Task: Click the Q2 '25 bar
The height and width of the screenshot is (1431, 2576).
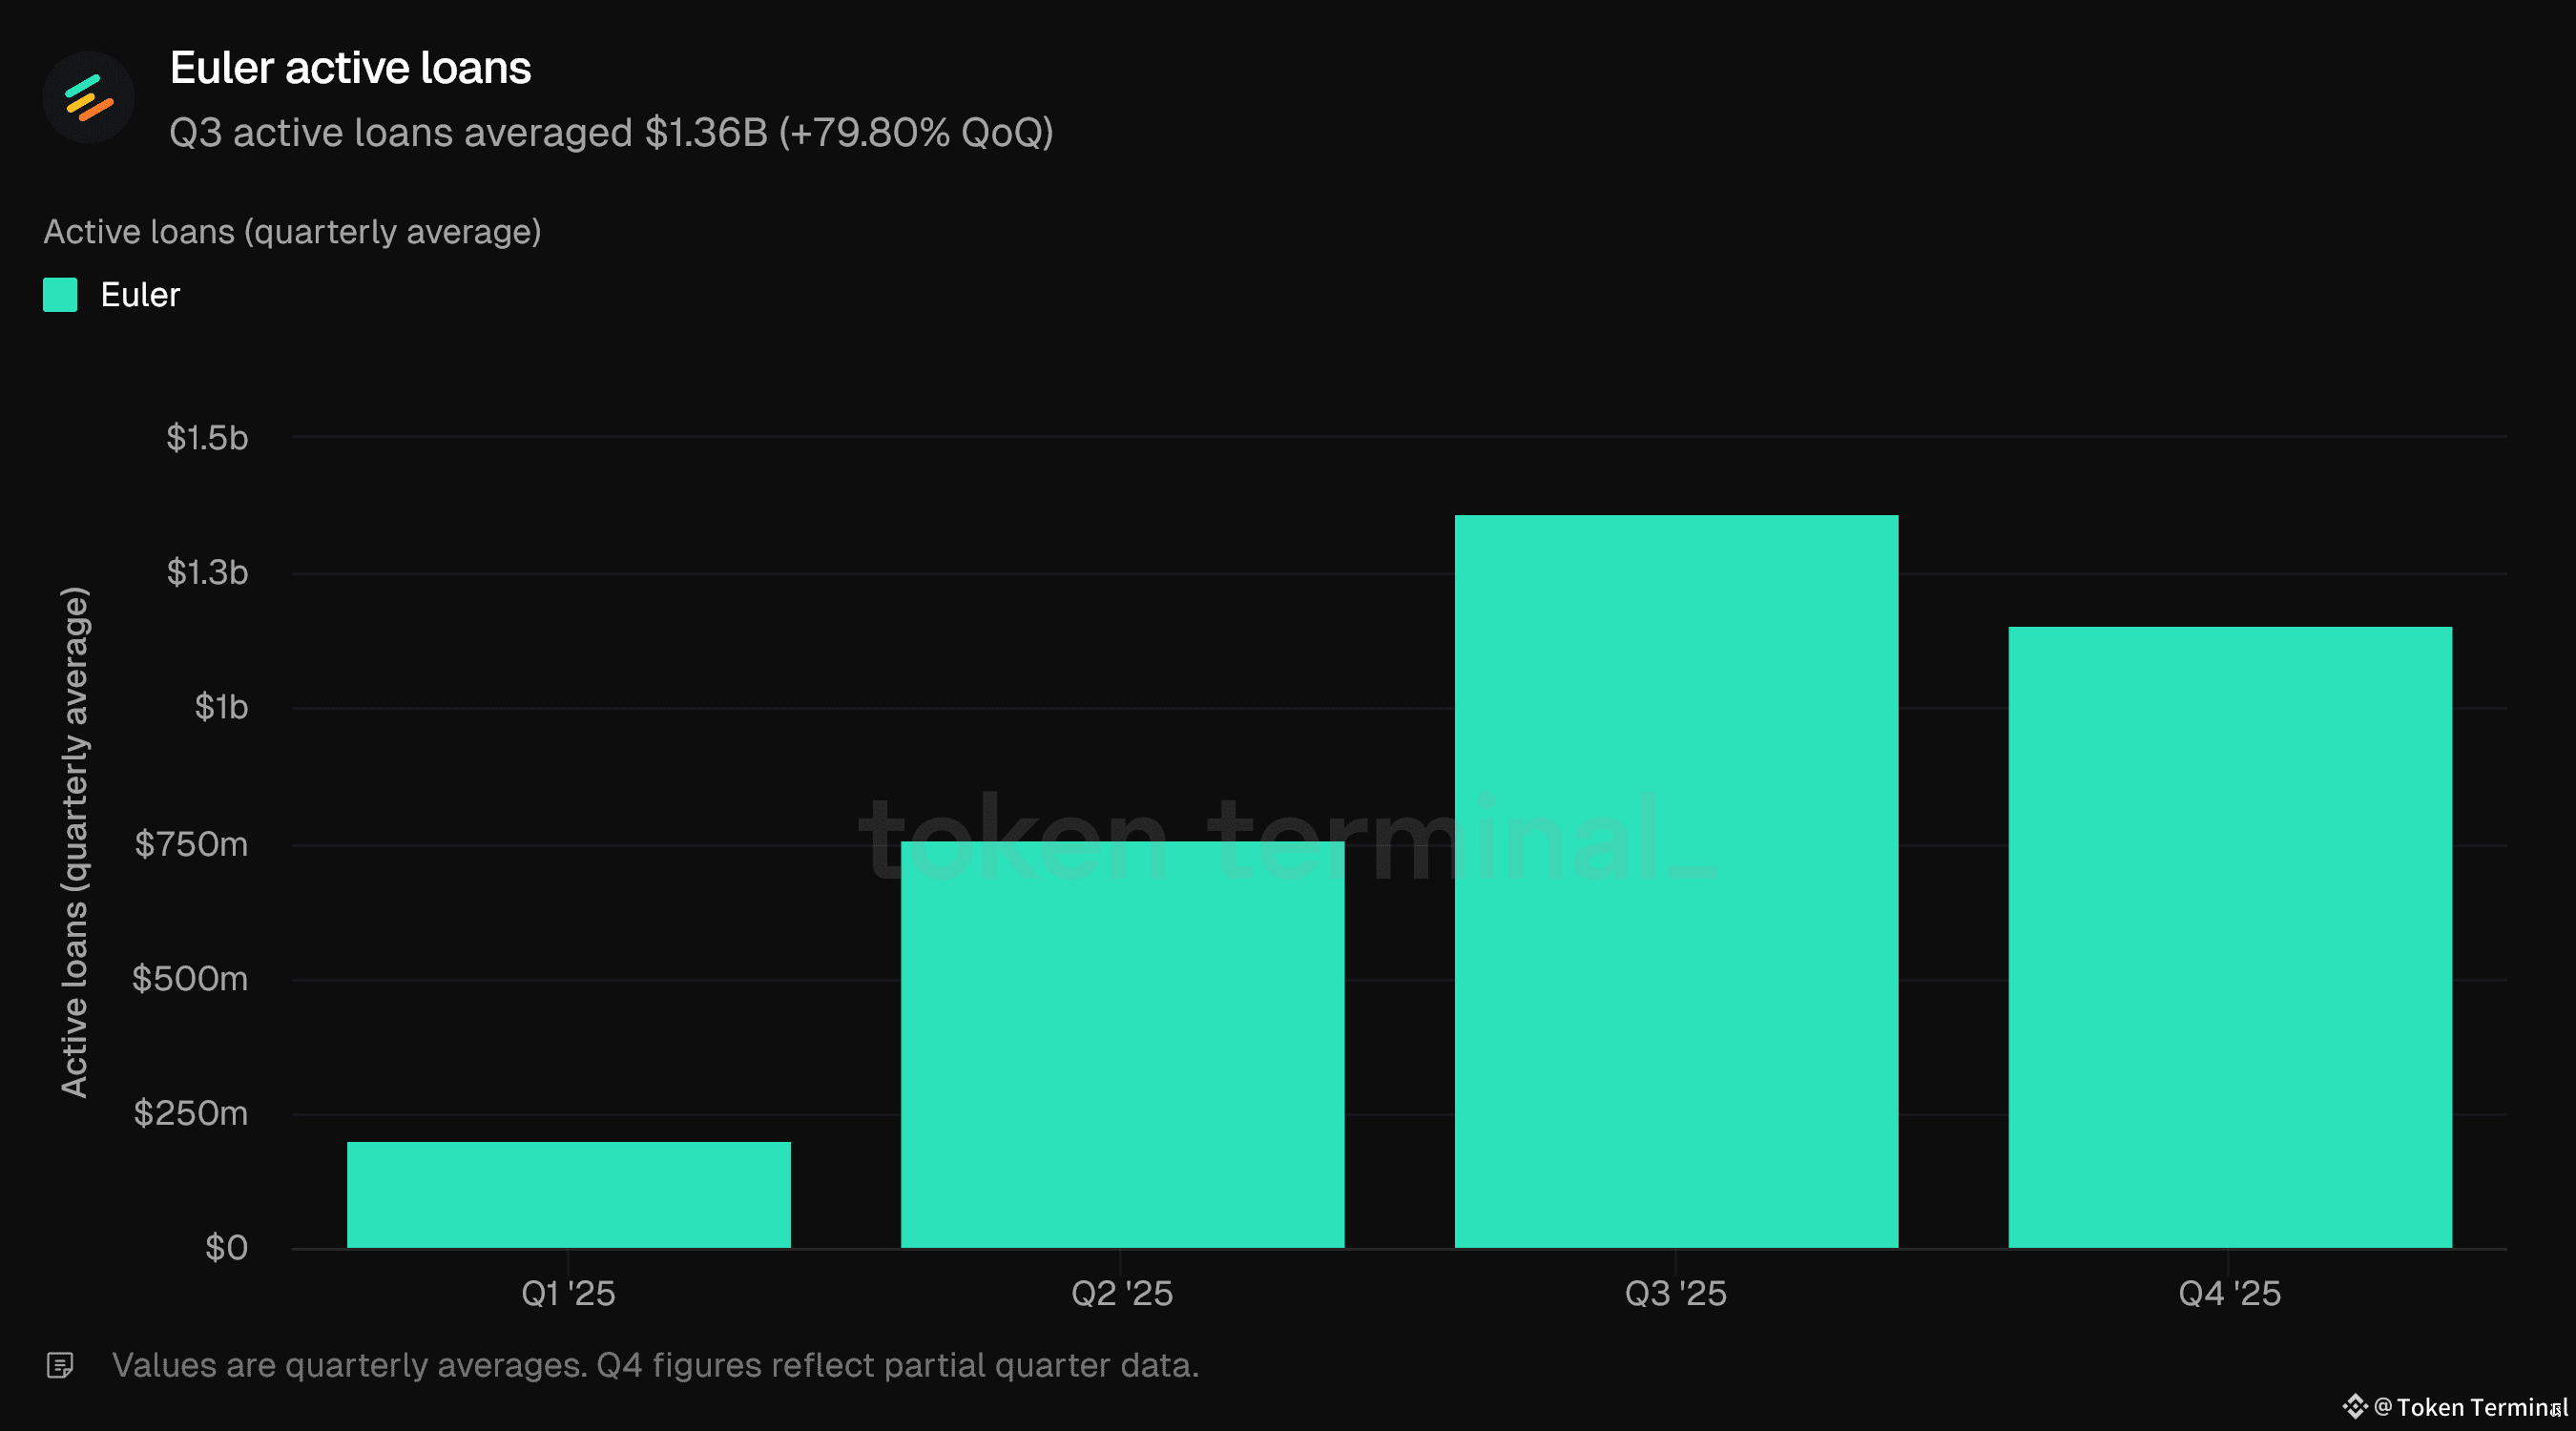Action: (1122, 1044)
